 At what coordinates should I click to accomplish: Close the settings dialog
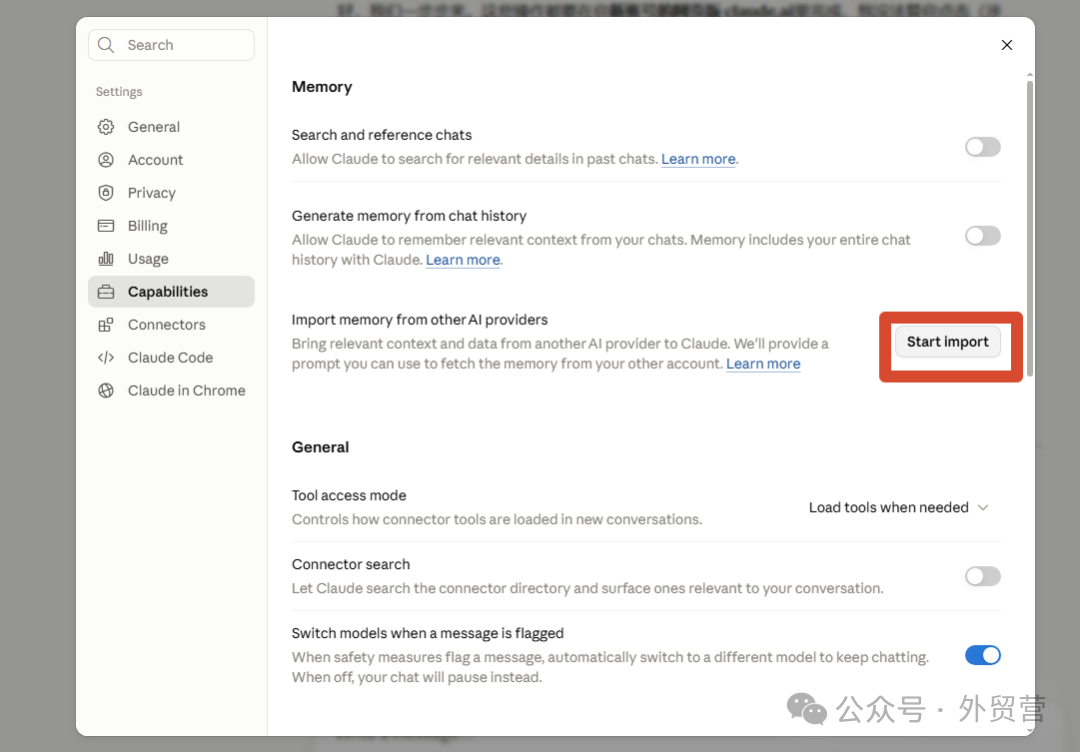tap(1006, 45)
